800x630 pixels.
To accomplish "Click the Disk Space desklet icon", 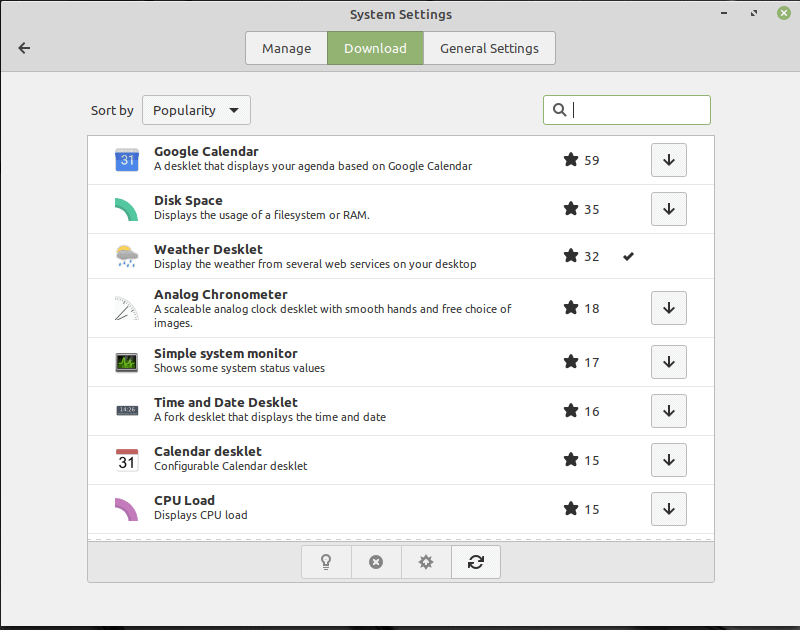I will 126,209.
